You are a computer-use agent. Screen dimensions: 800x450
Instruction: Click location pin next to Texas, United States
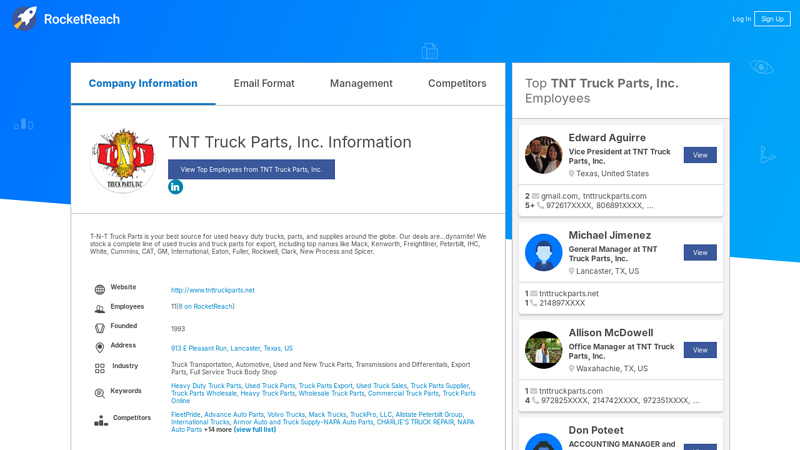(x=571, y=173)
